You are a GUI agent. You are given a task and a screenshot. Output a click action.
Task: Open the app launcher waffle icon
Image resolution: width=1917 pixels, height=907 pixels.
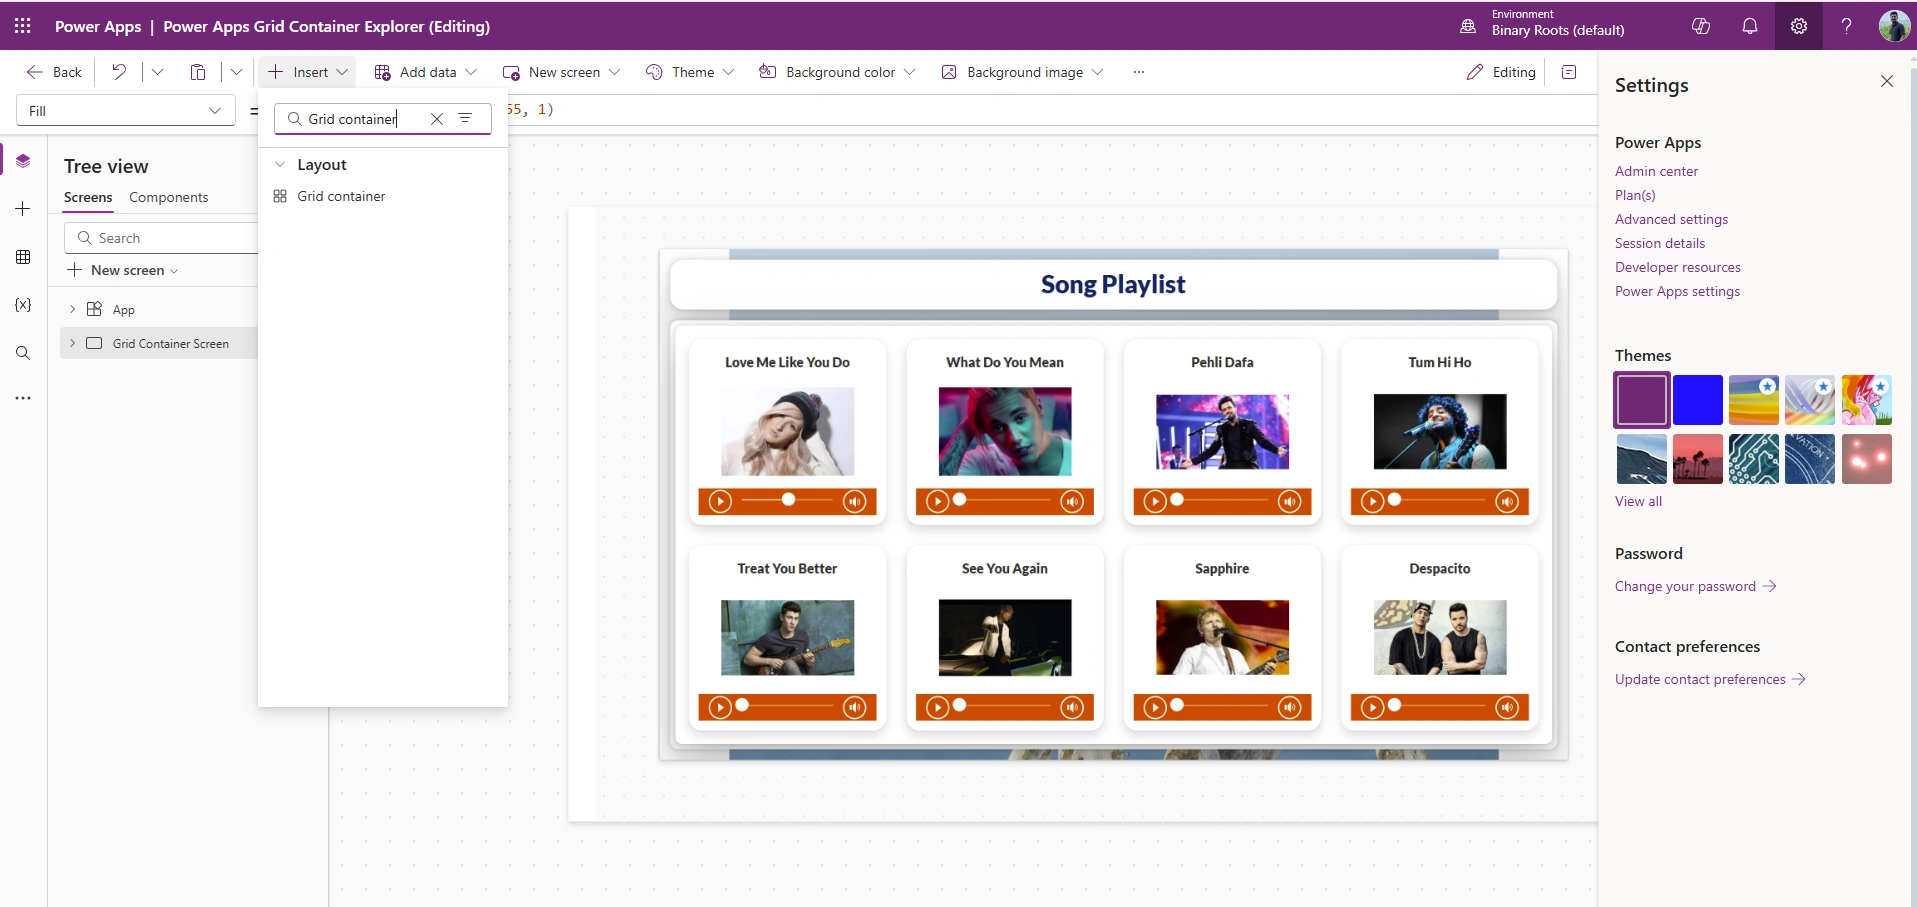tap(23, 26)
